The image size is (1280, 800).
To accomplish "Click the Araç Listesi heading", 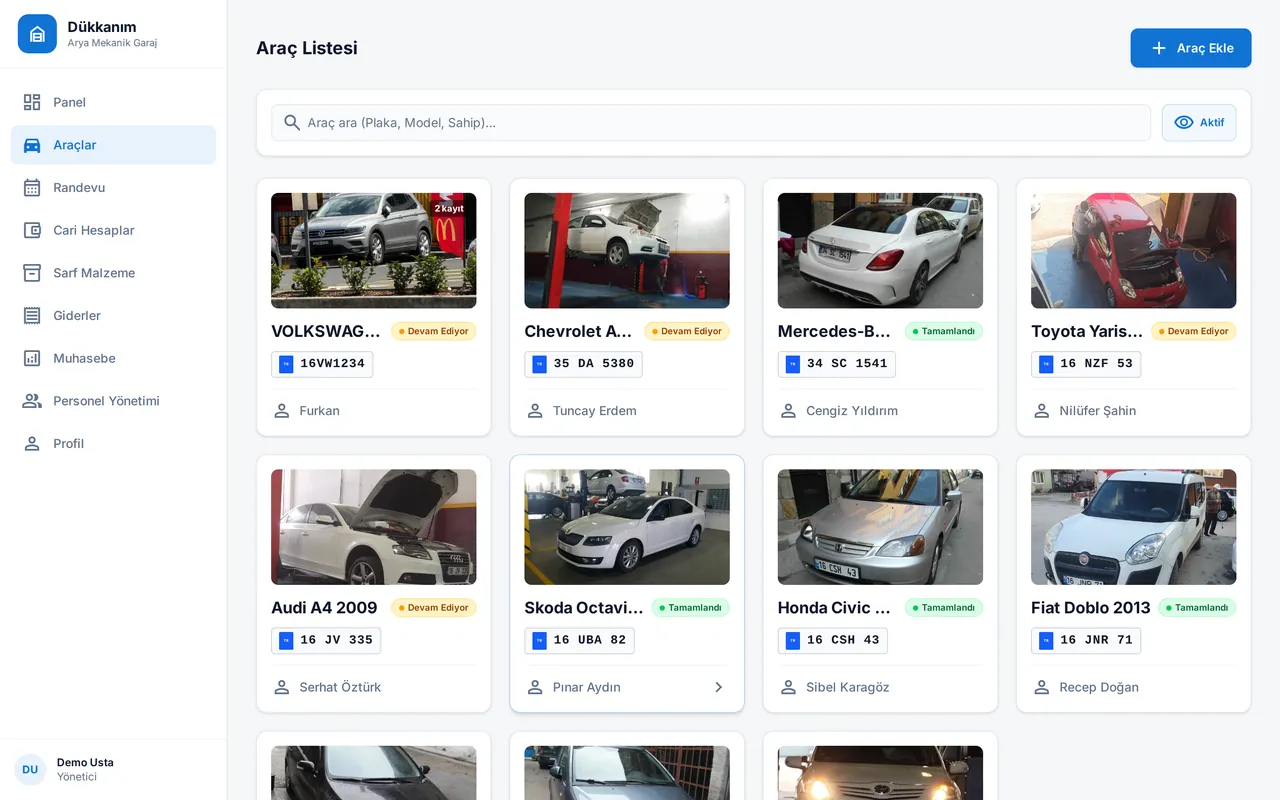I will click(307, 48).
